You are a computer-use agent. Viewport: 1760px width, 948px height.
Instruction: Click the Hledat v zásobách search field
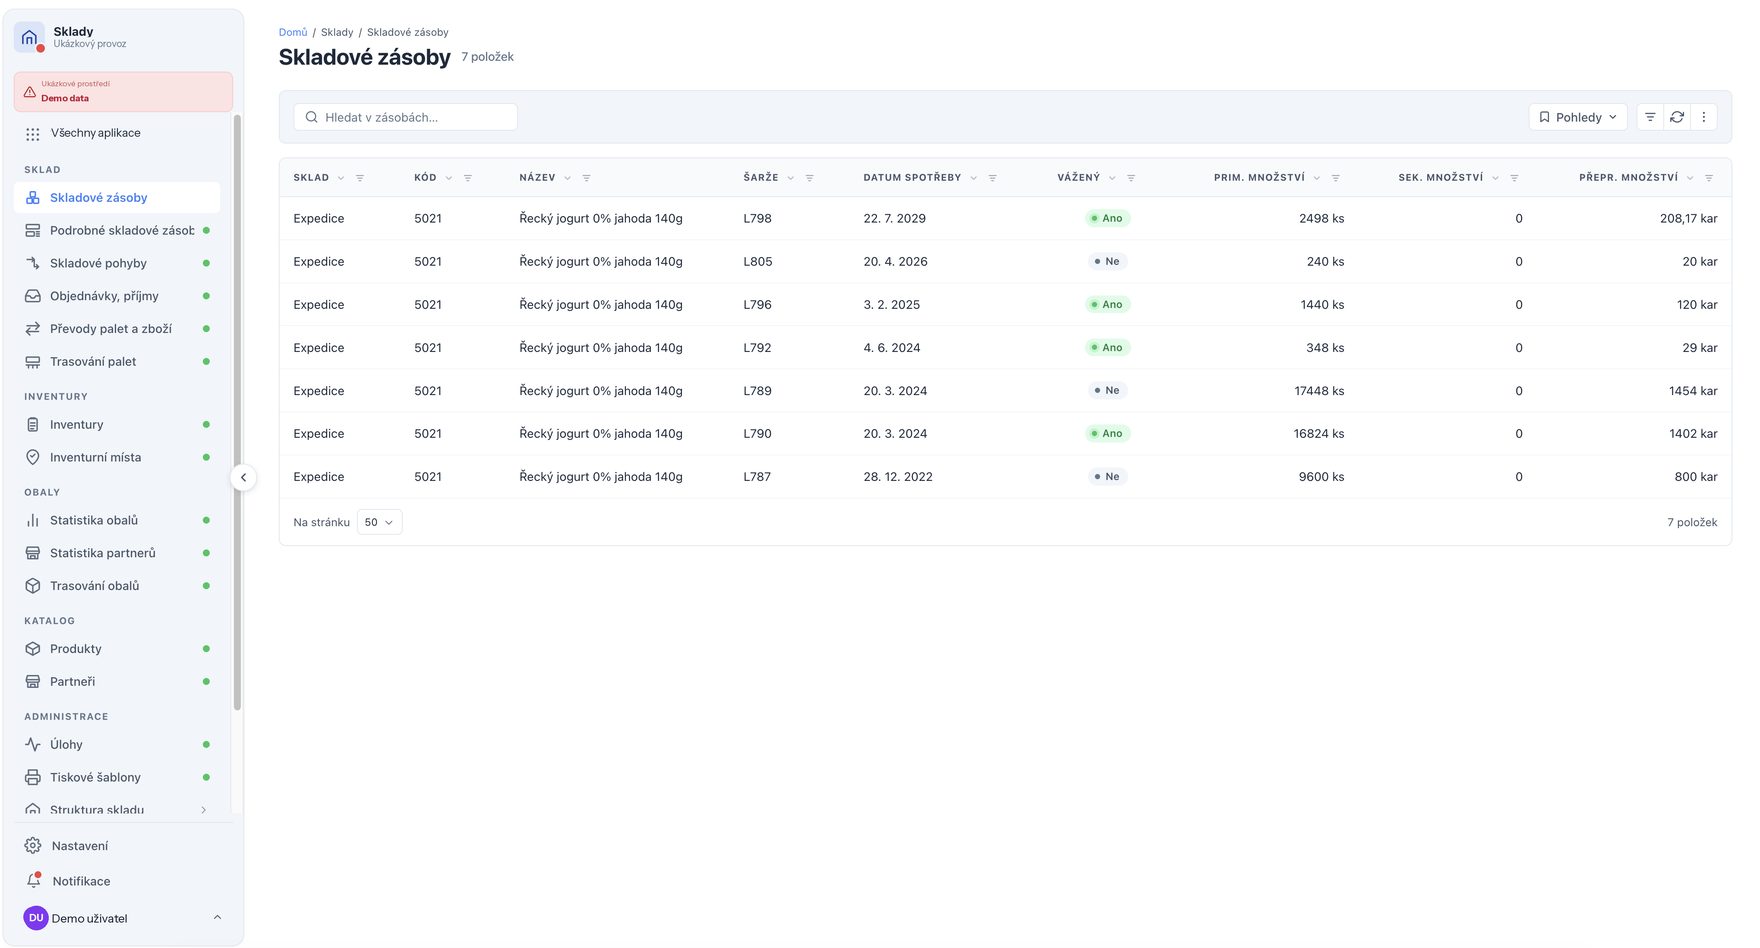(x=405, y=117)
